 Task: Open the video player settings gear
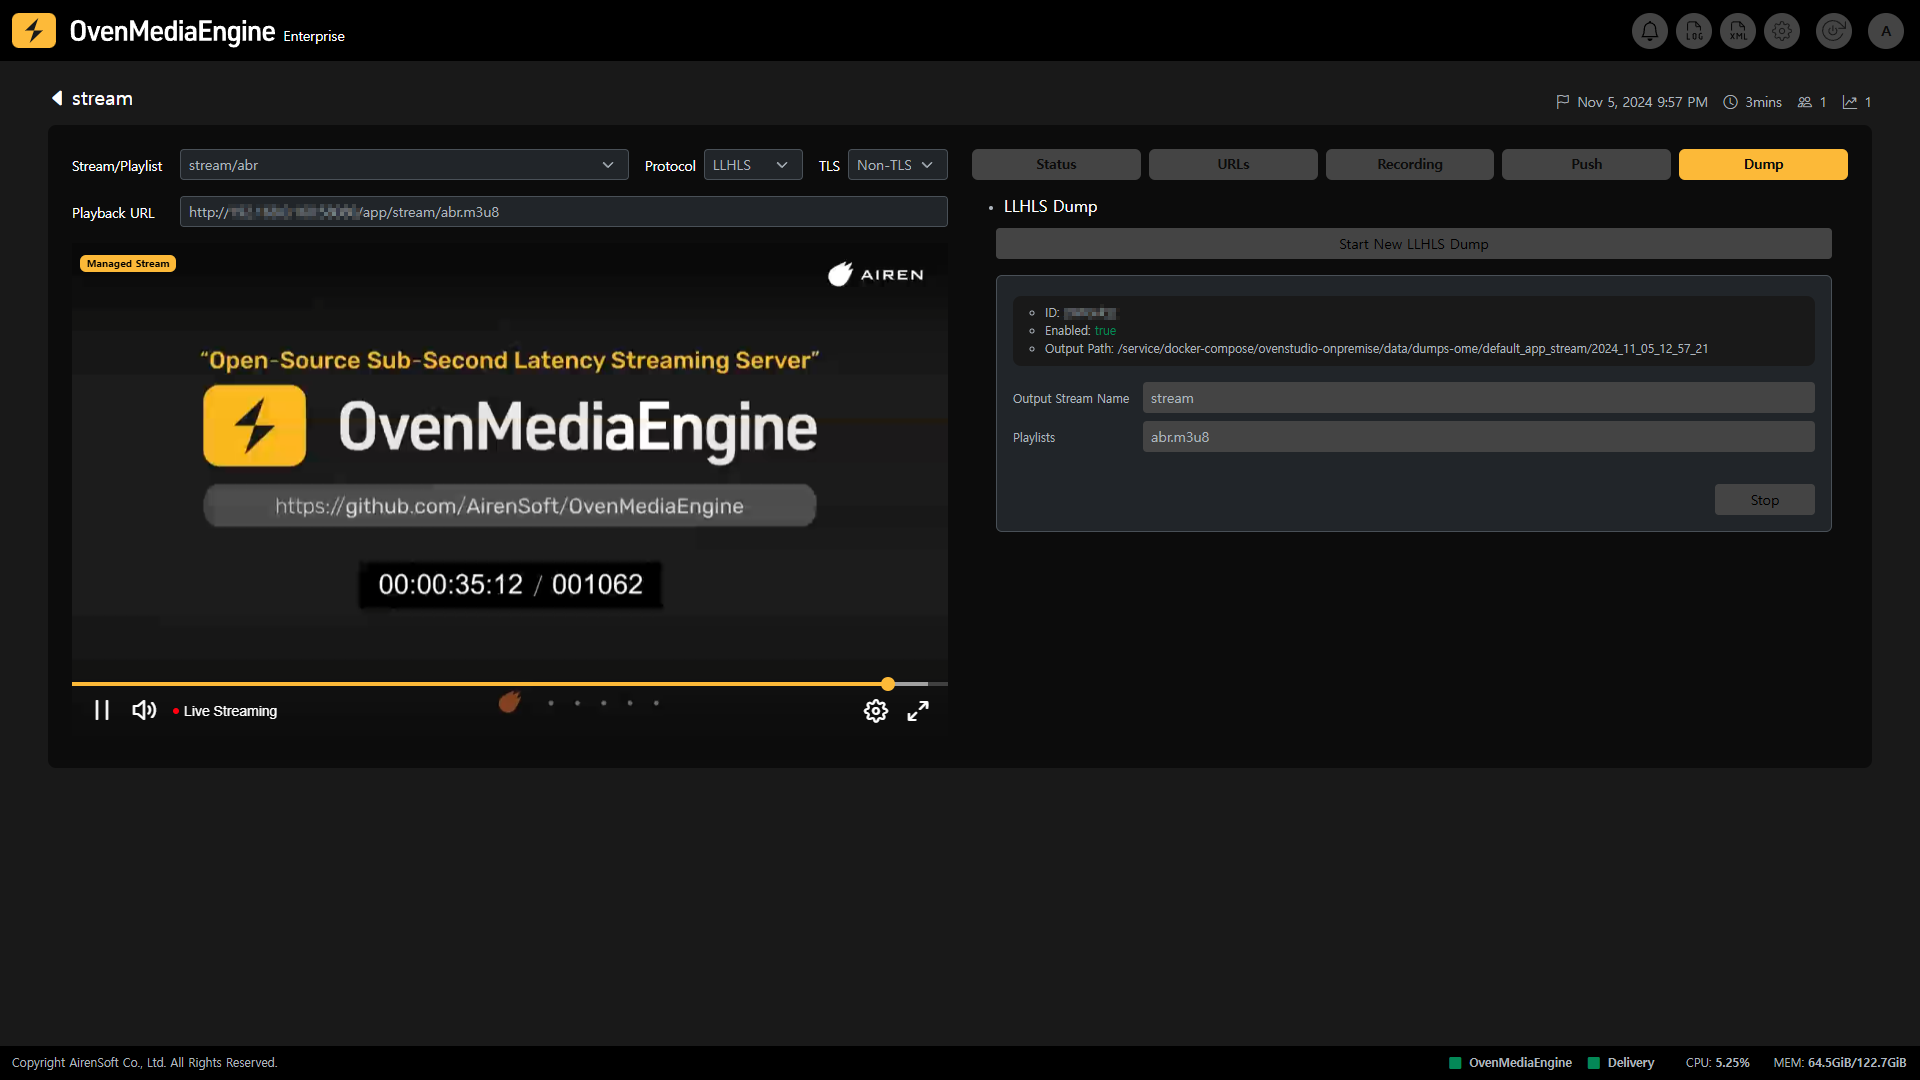[x=875, y=711]
